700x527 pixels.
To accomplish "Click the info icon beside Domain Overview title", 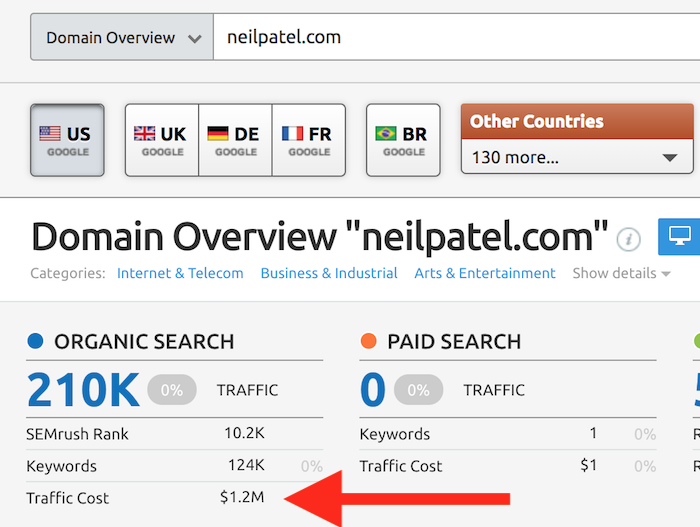I will [x=629, y=239].
